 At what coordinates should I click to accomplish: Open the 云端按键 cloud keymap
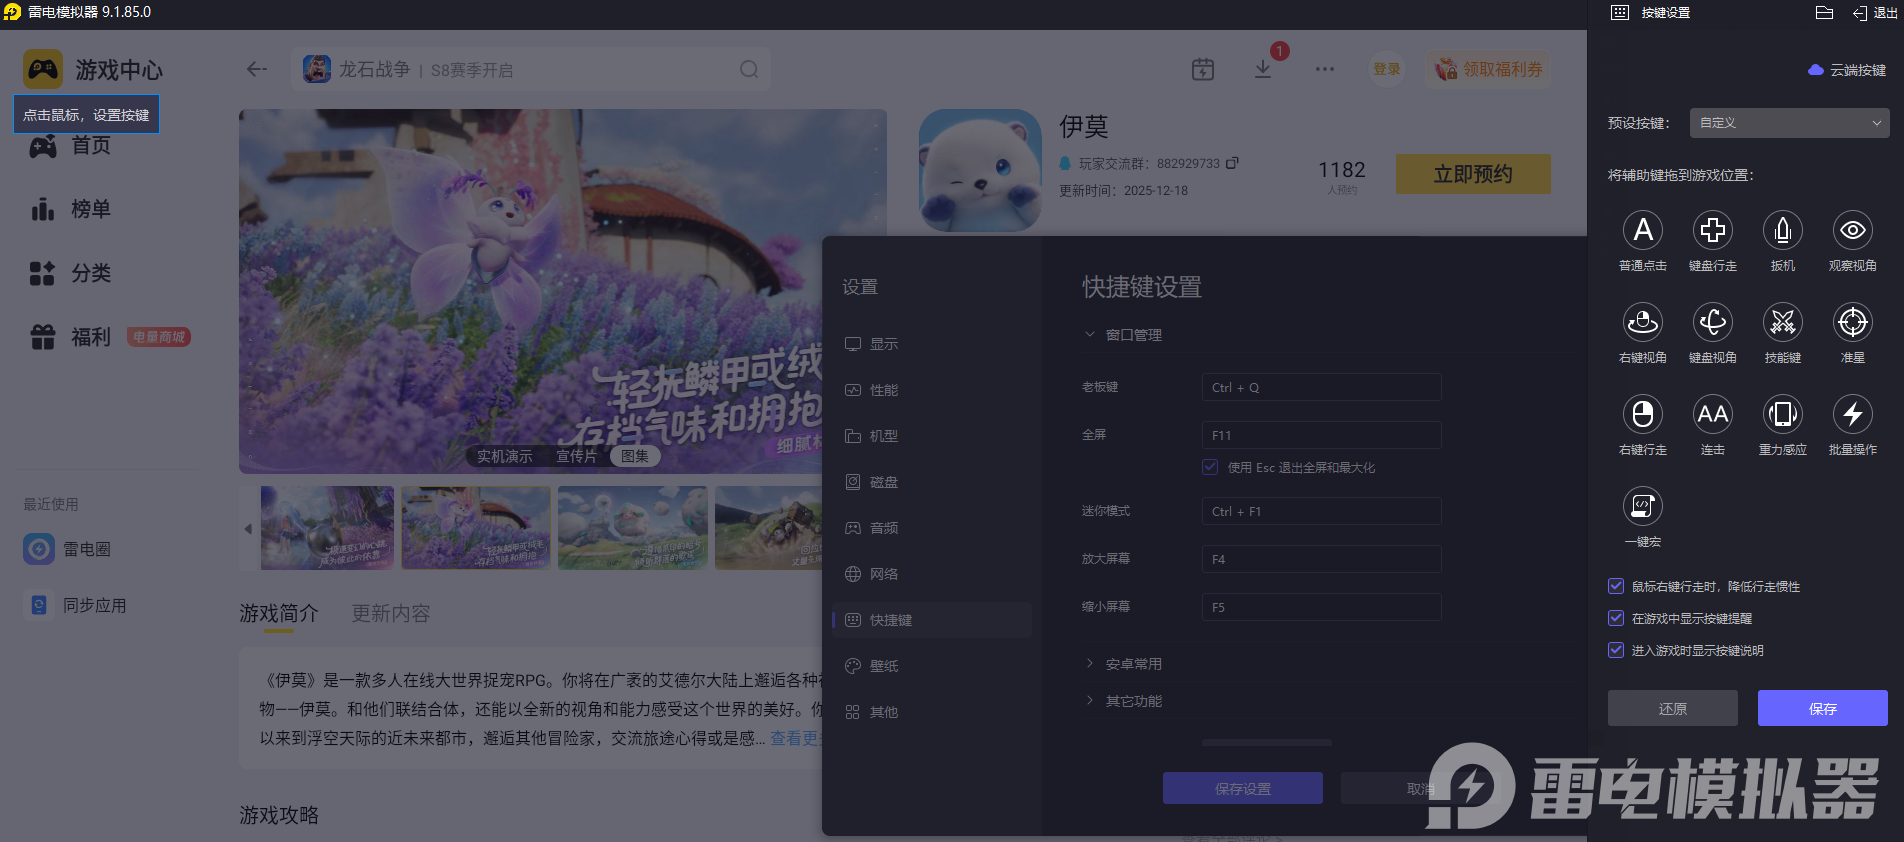coord(1846,70)
